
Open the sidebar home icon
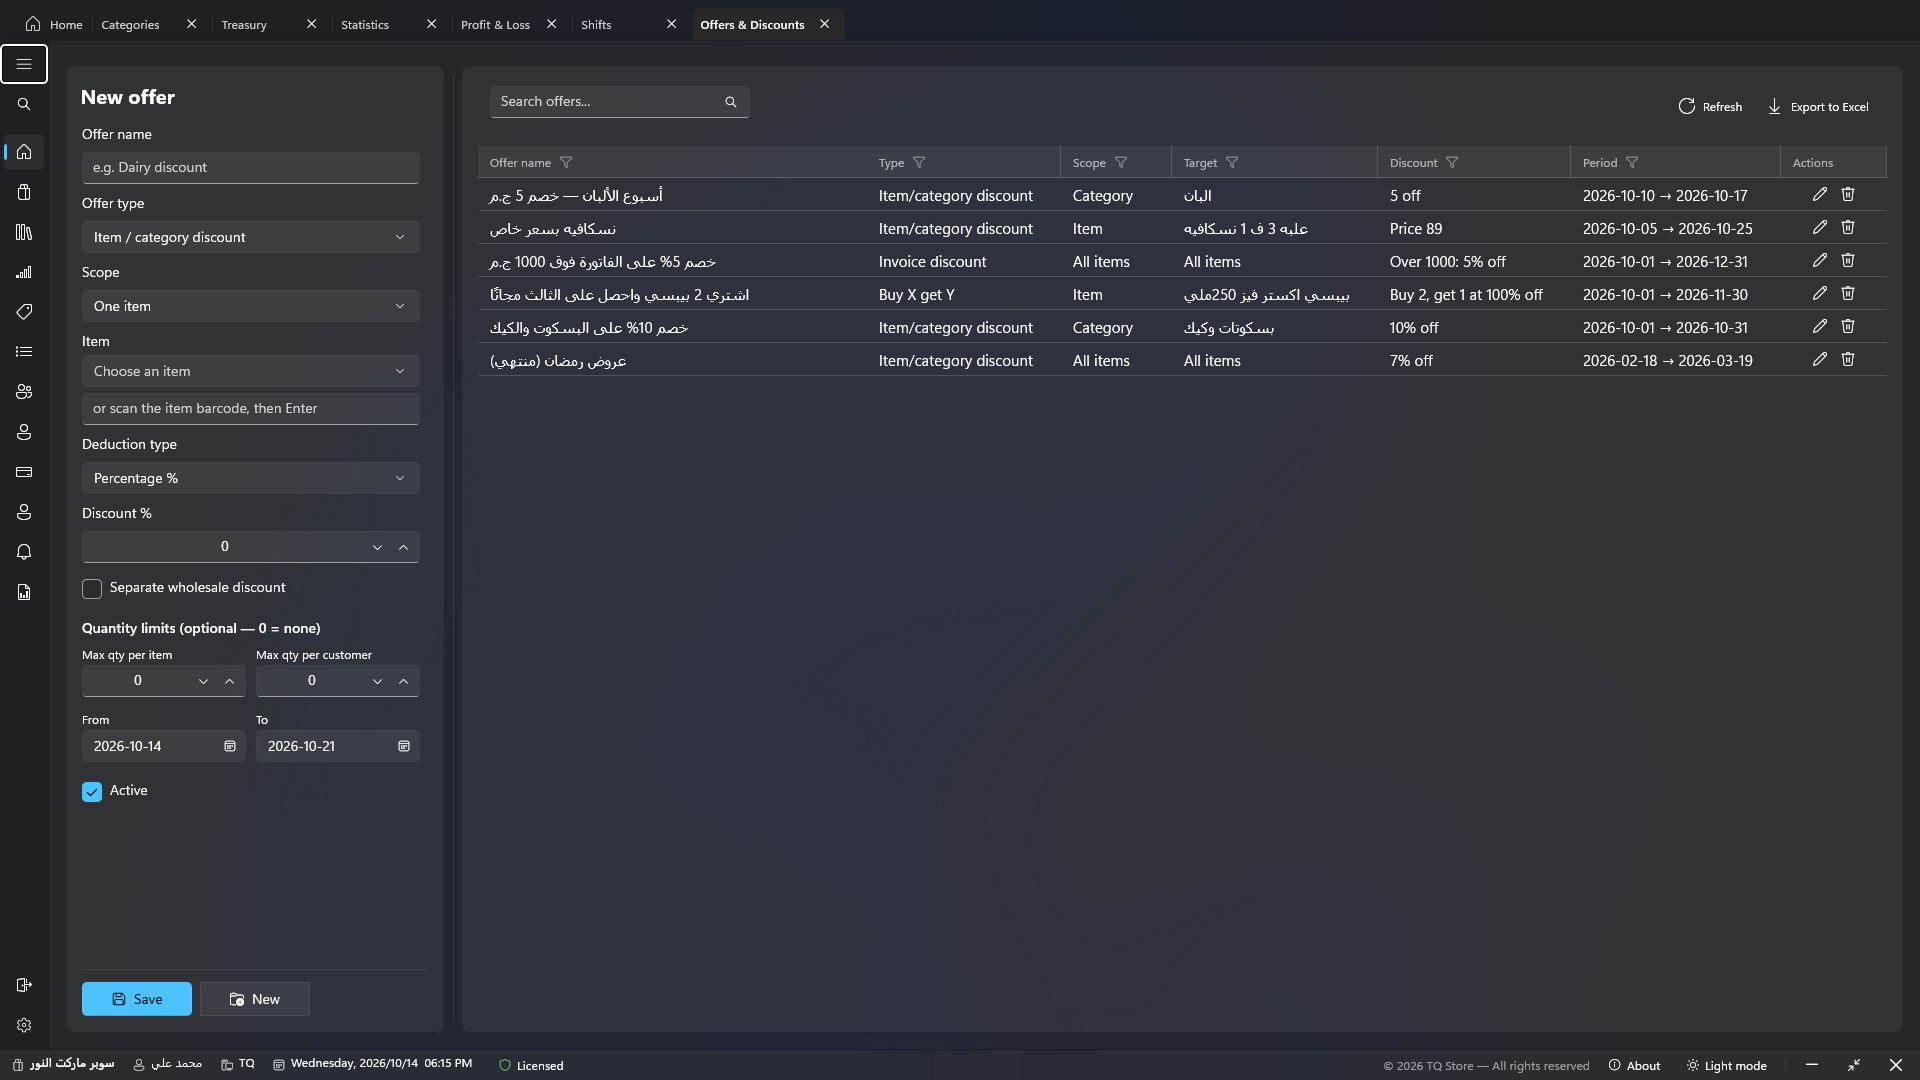pyautogui.click(x=24, y=152)
